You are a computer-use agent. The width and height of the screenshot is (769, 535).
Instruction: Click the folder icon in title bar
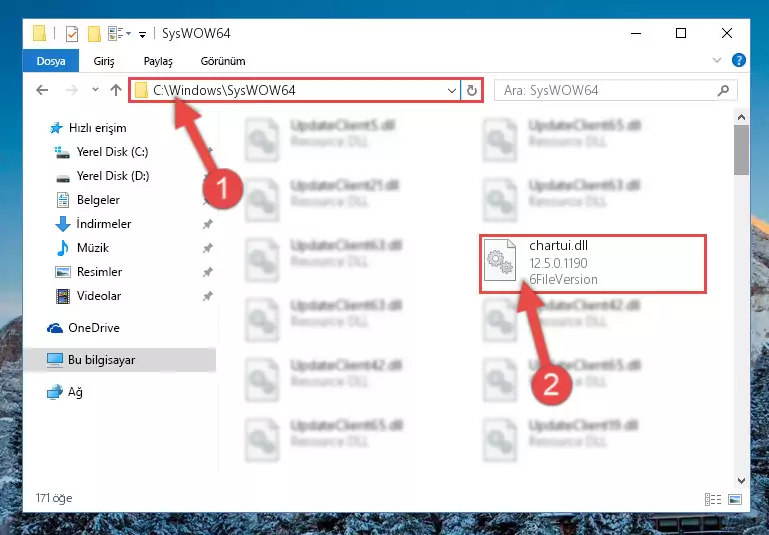click(39, 33)
